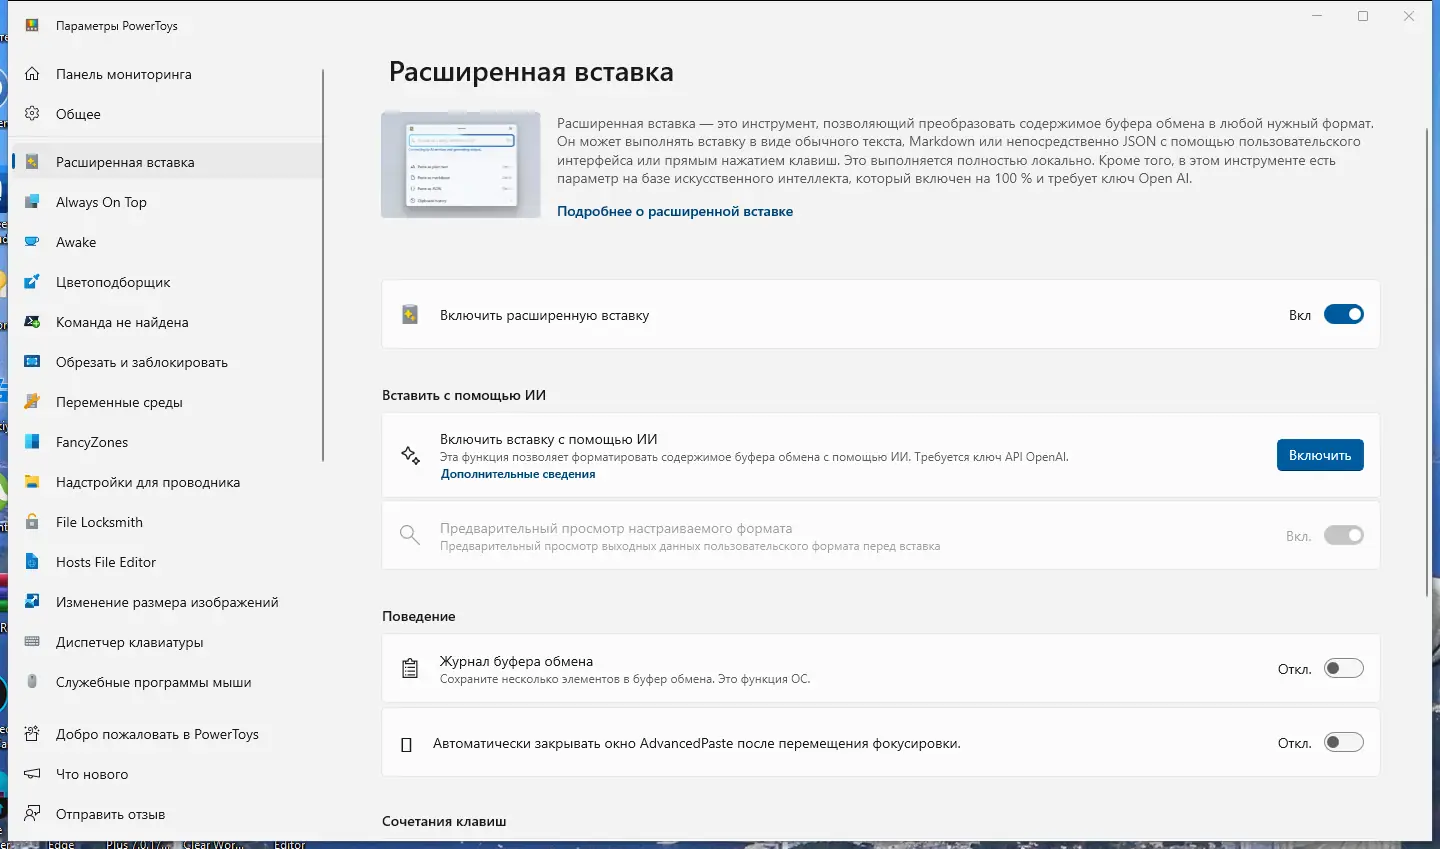Toggle the custom format preview switch

click(1344, 536)
